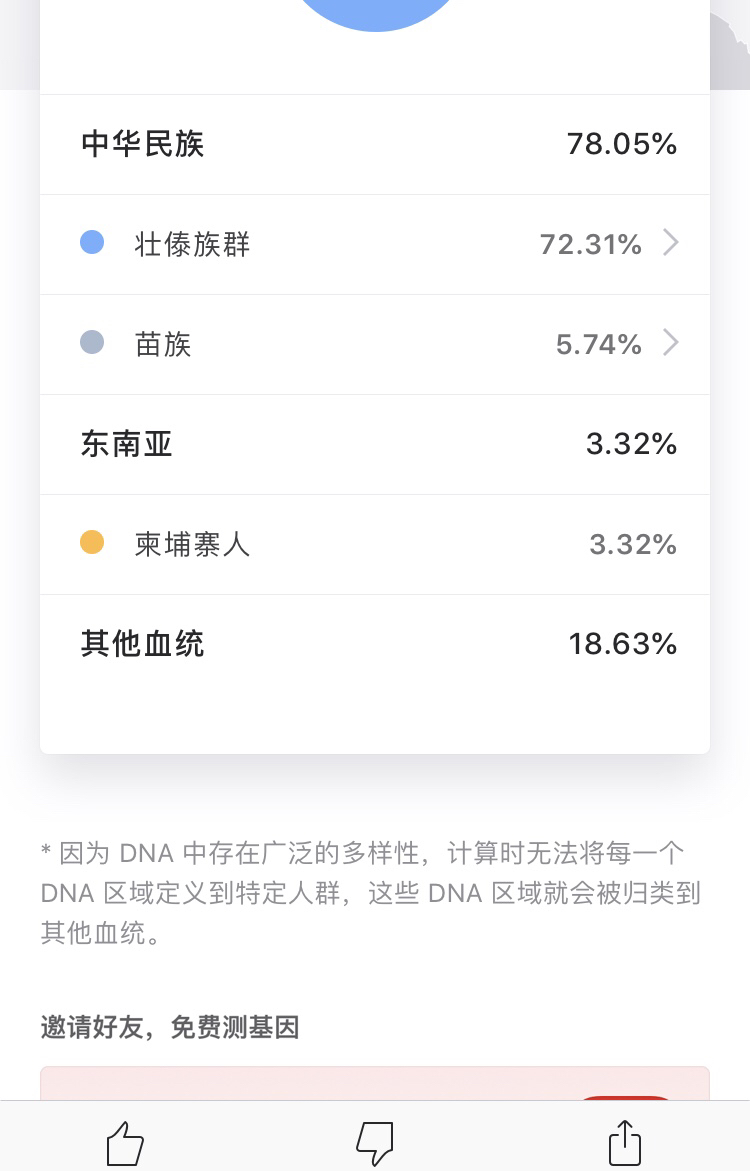750x1171 pixels.
Task: Click the 72.31% percentage value
Action: coord(591,244)
